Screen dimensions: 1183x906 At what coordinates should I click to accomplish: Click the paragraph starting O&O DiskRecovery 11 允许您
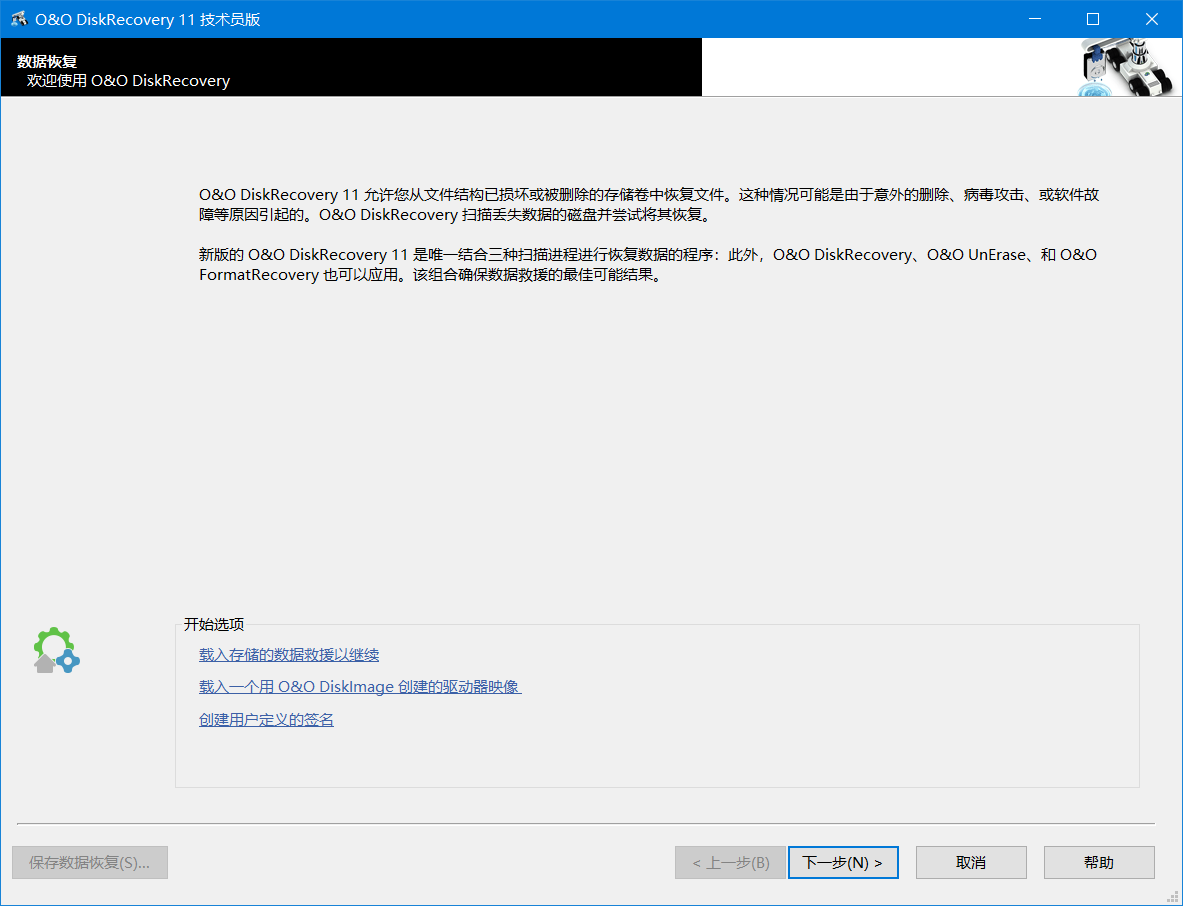[649, 204]
